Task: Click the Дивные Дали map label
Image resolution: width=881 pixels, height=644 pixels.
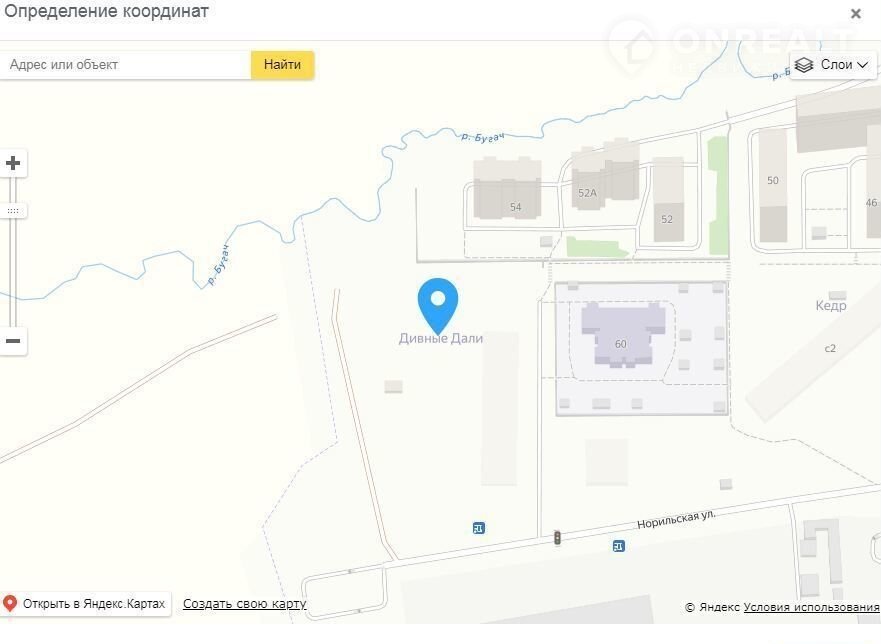Action: tap(440, 338)
